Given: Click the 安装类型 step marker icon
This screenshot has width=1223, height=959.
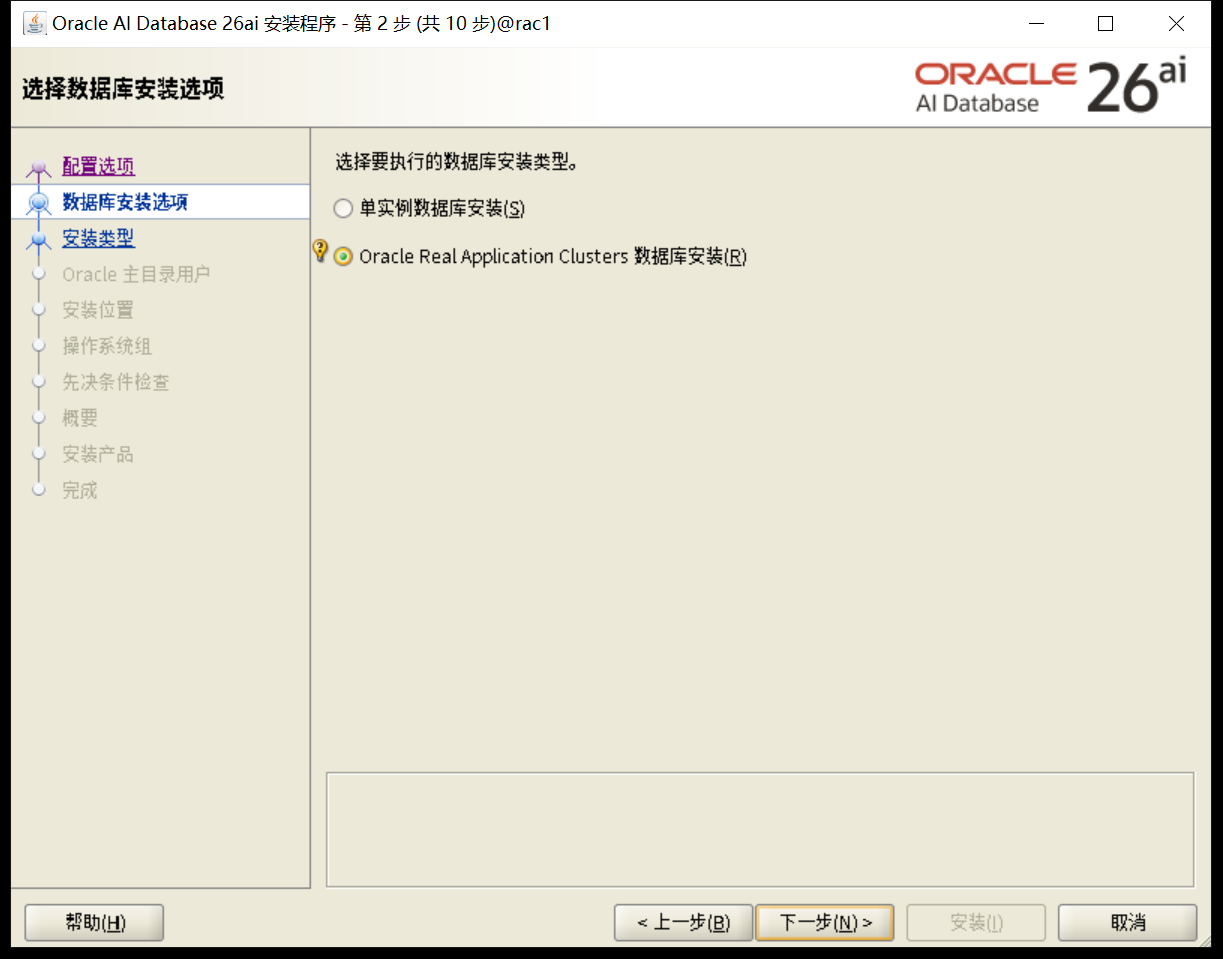Looking at the screenshot, I should pyautogui.click(x=39, y=240).
